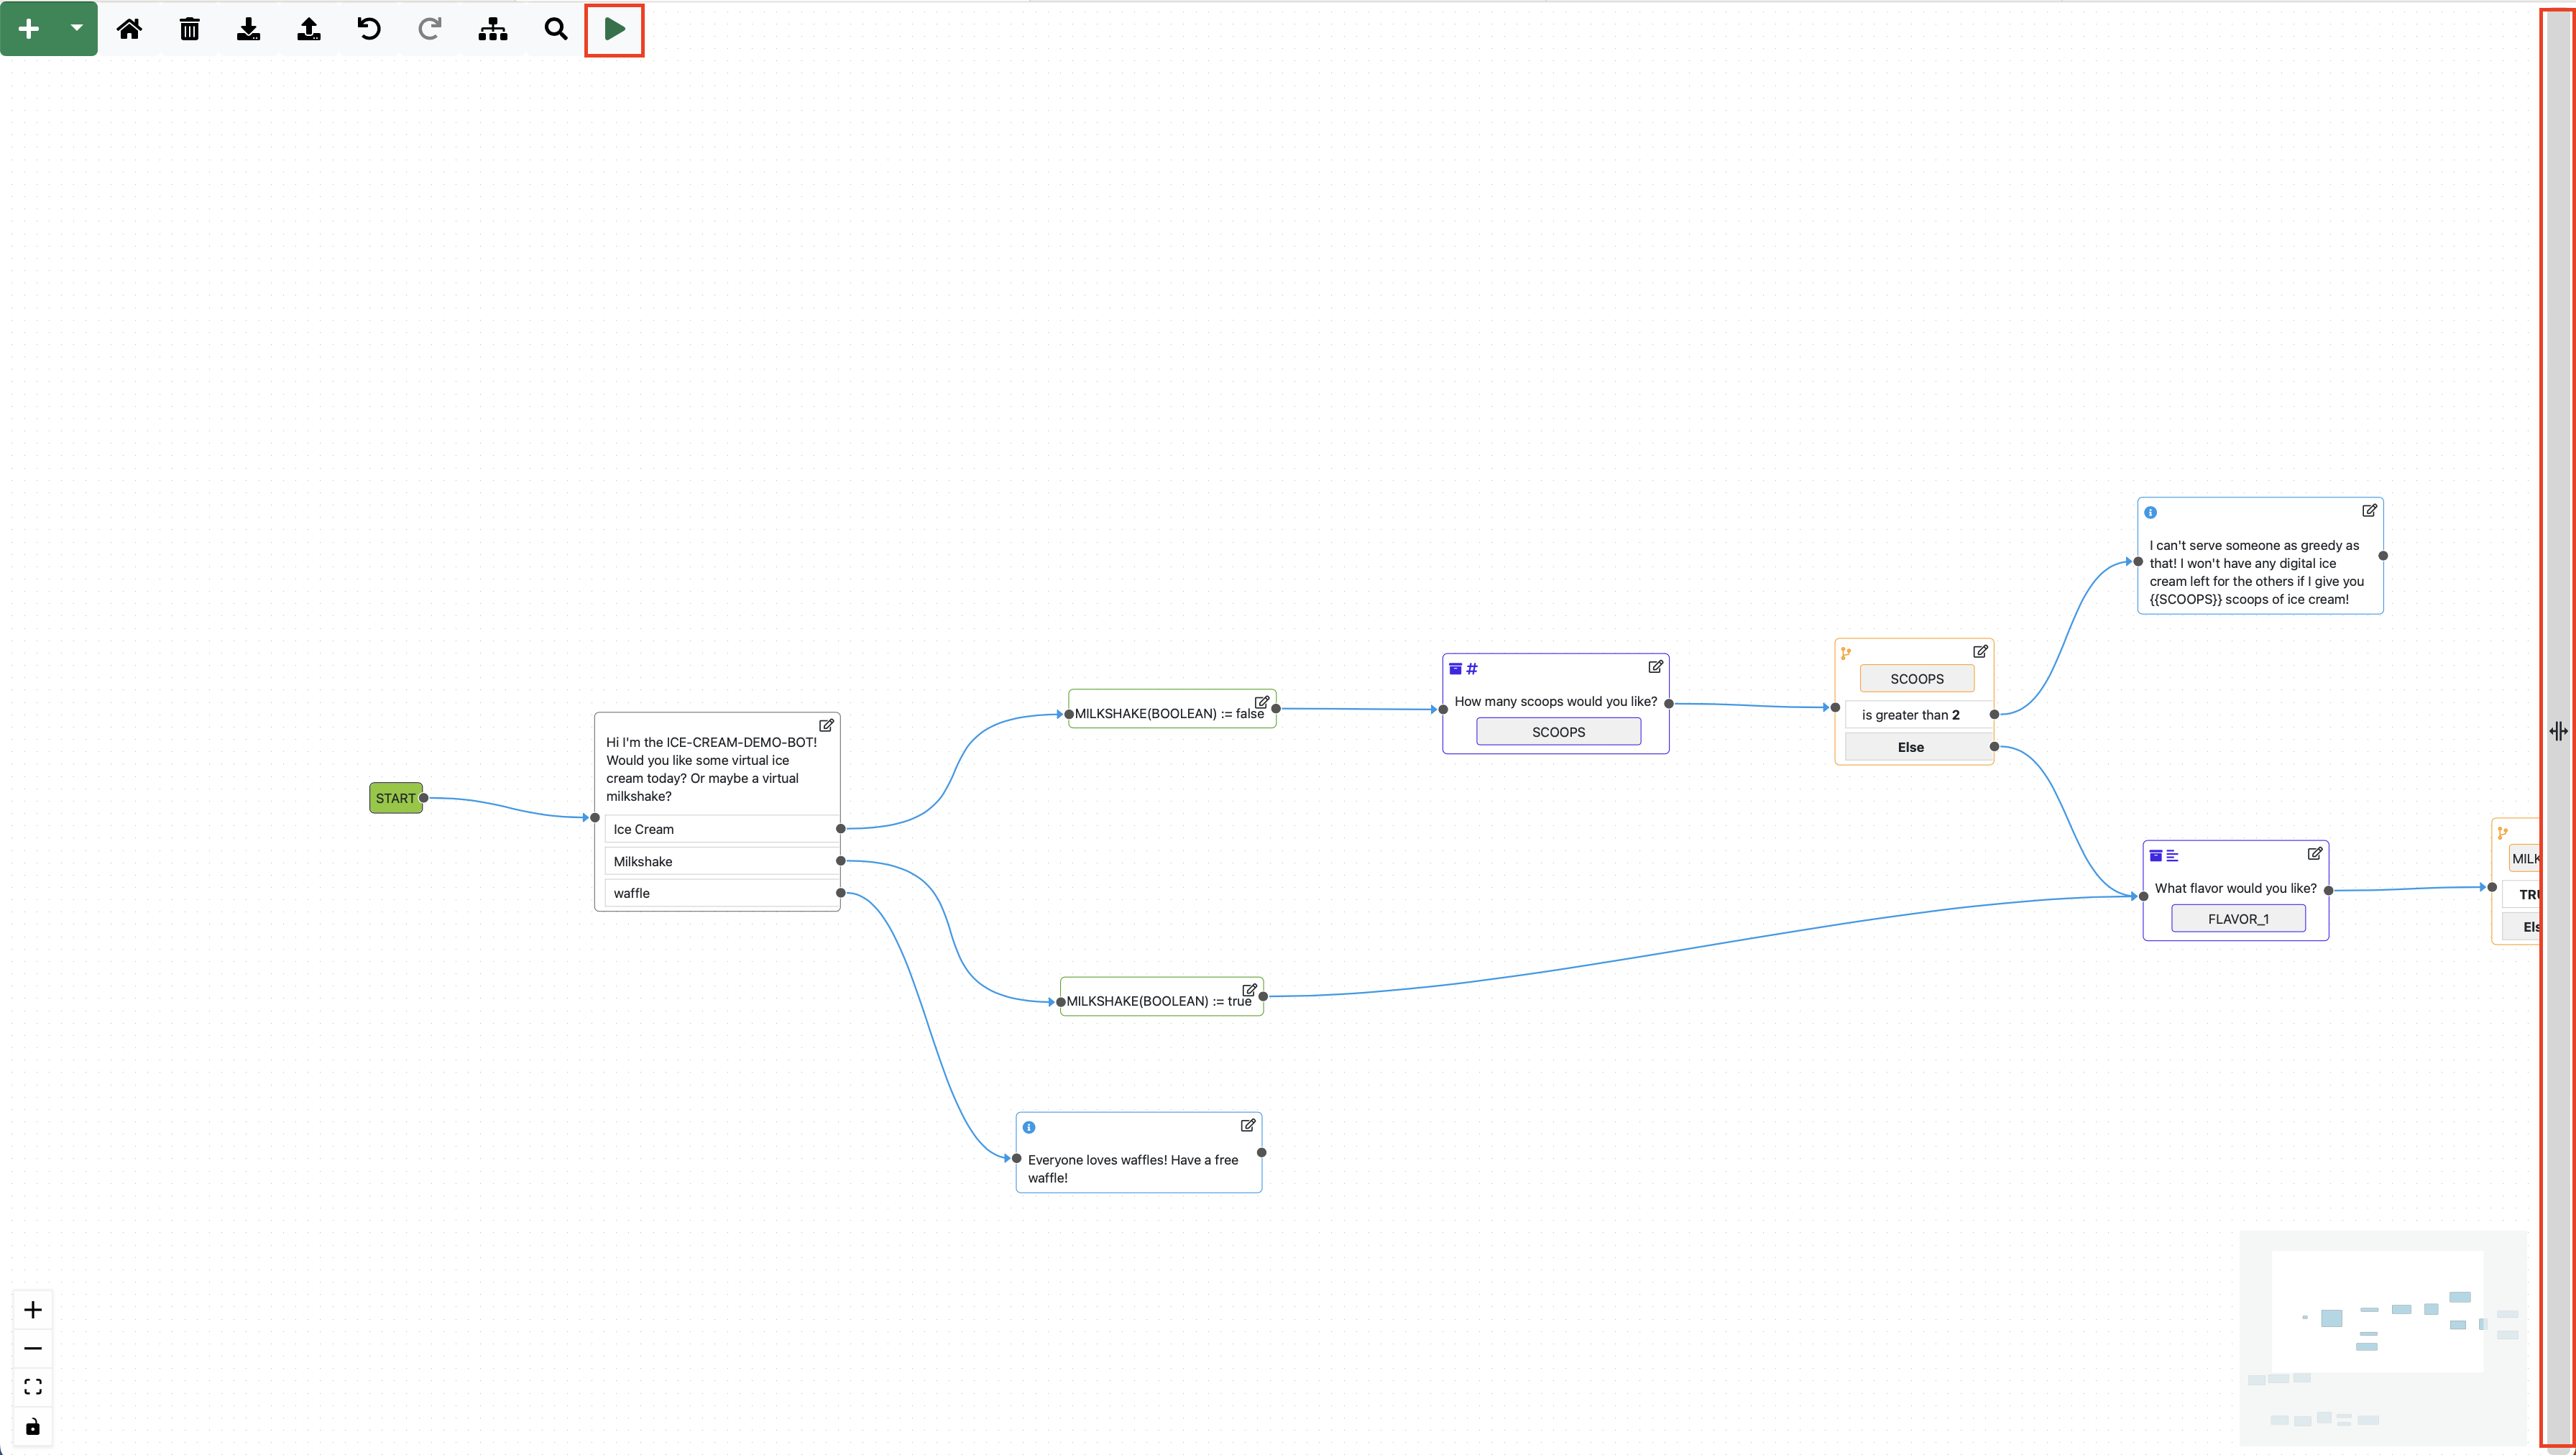Click the home icon in toolbar

(129, 29)
